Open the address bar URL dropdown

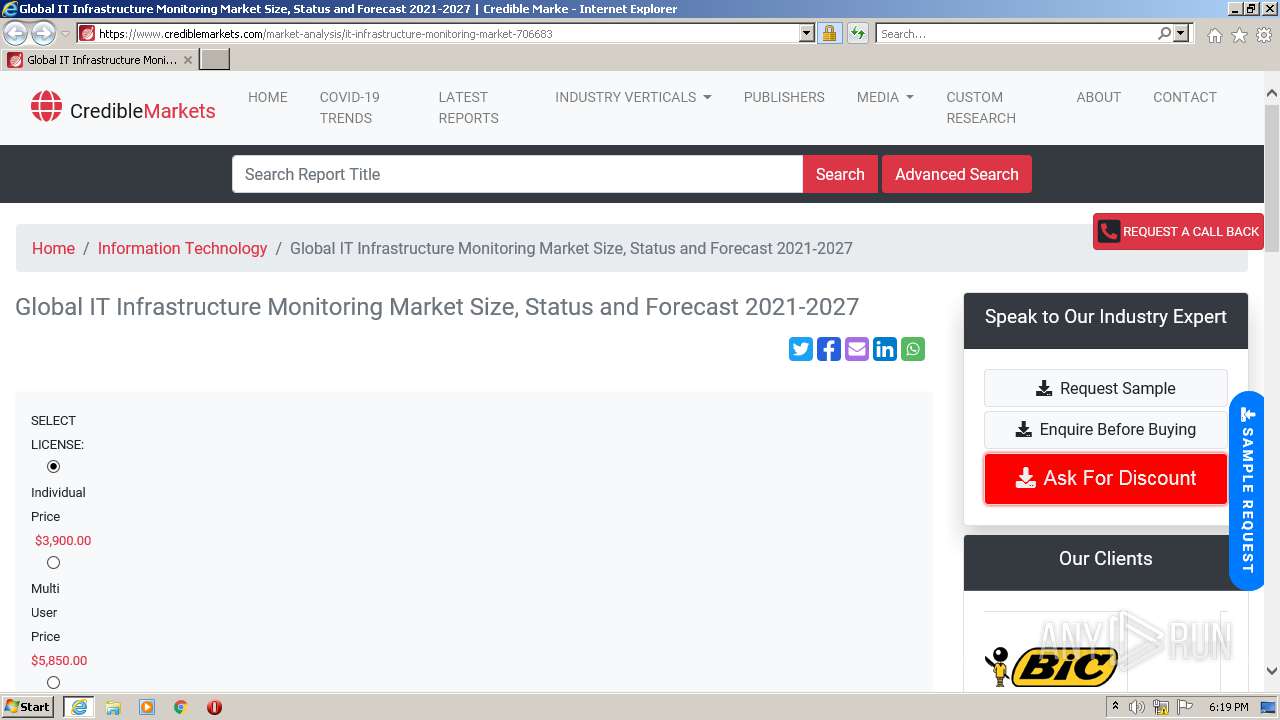[x=807, y=33]
